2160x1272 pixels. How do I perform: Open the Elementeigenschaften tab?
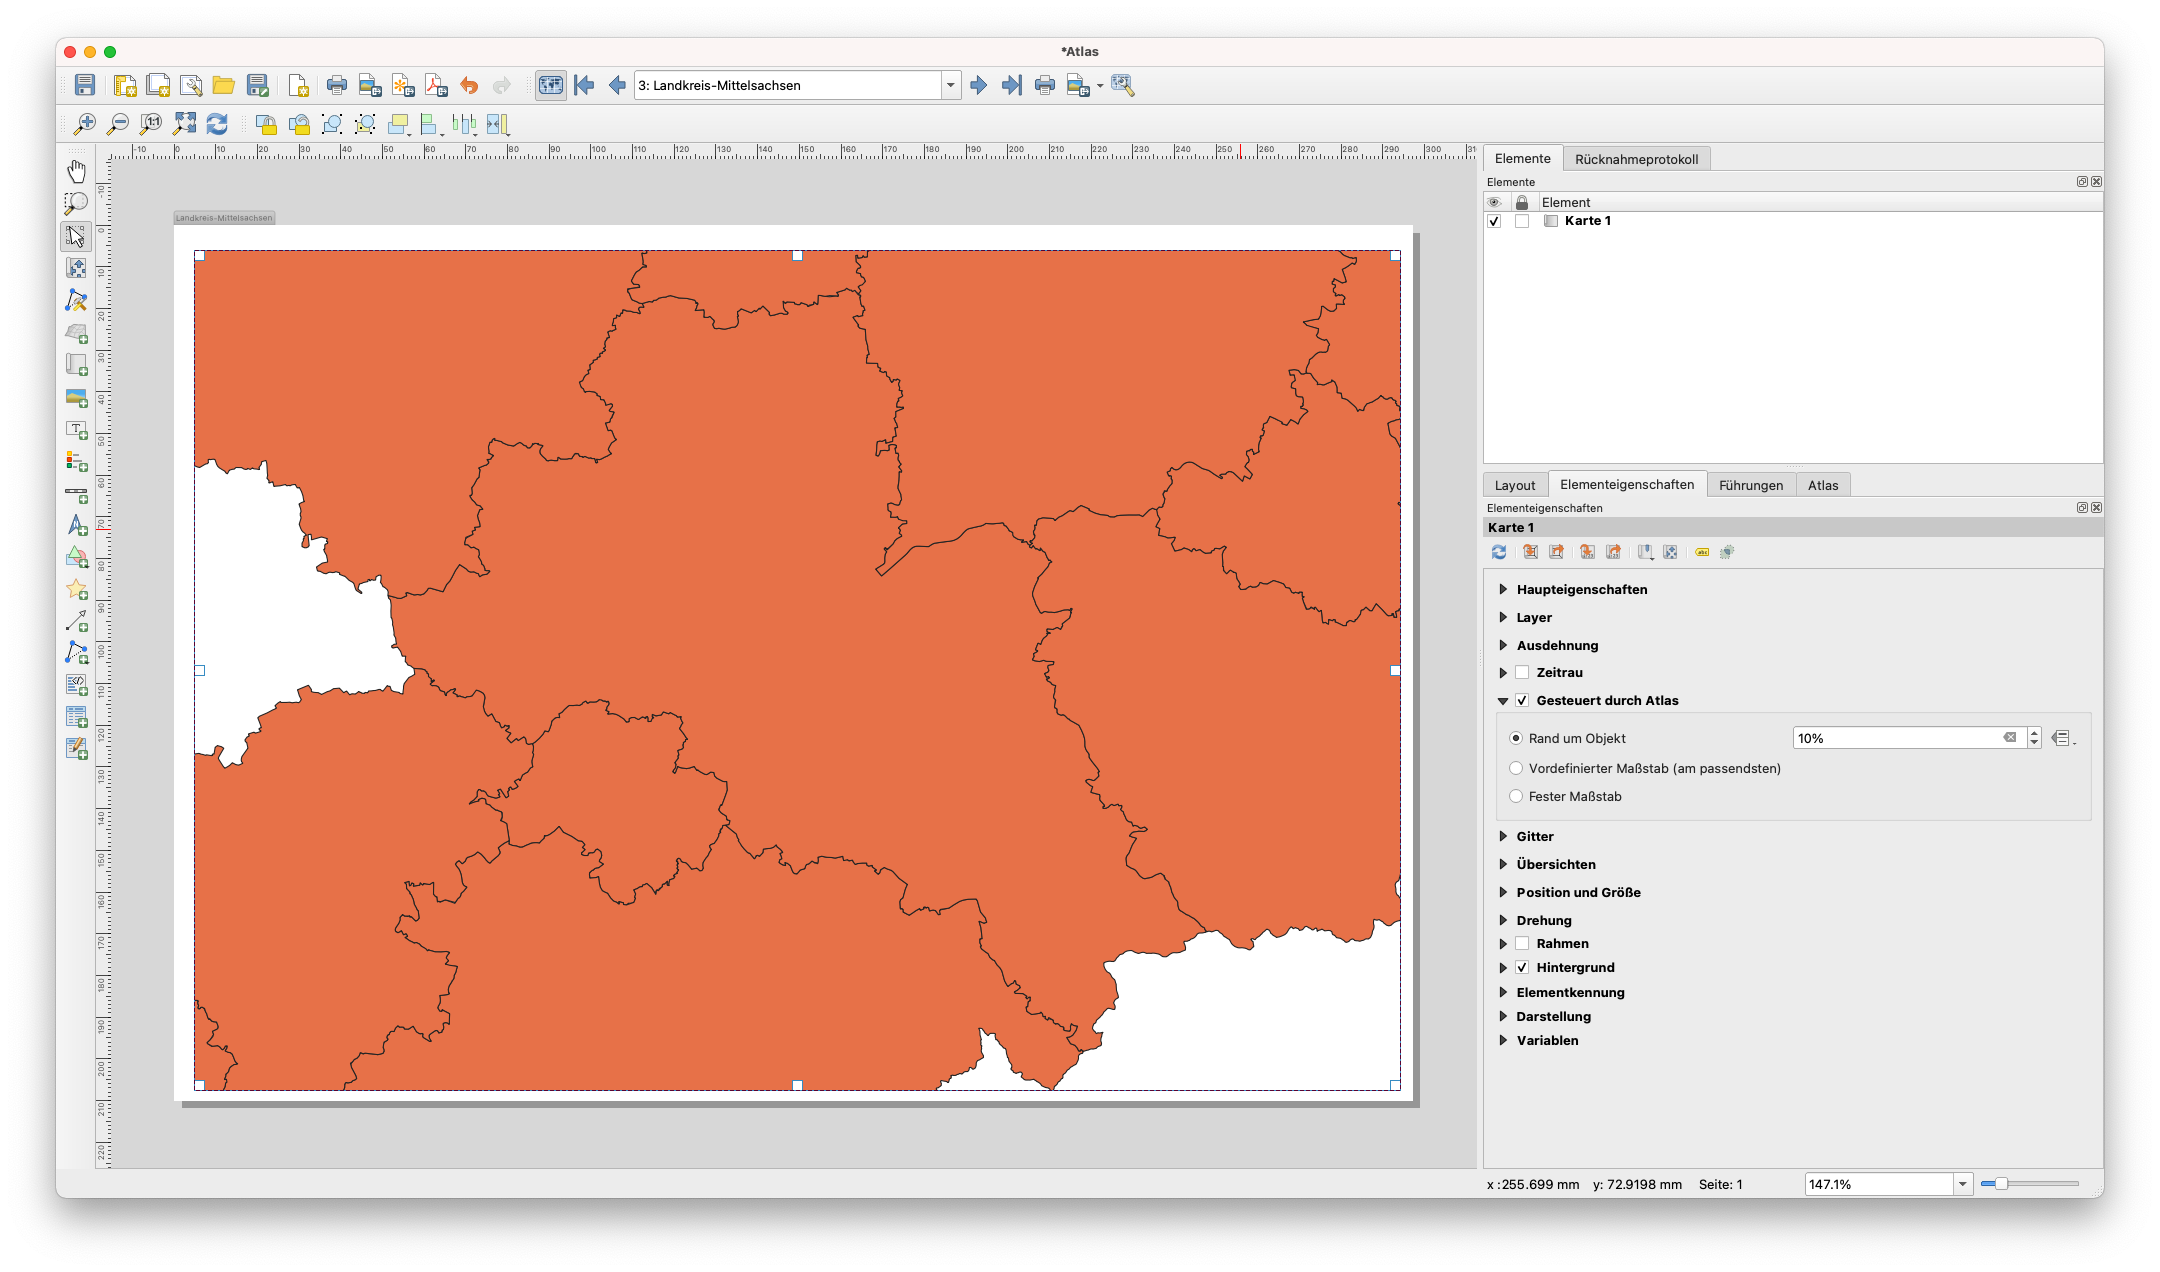[1626, 484]
